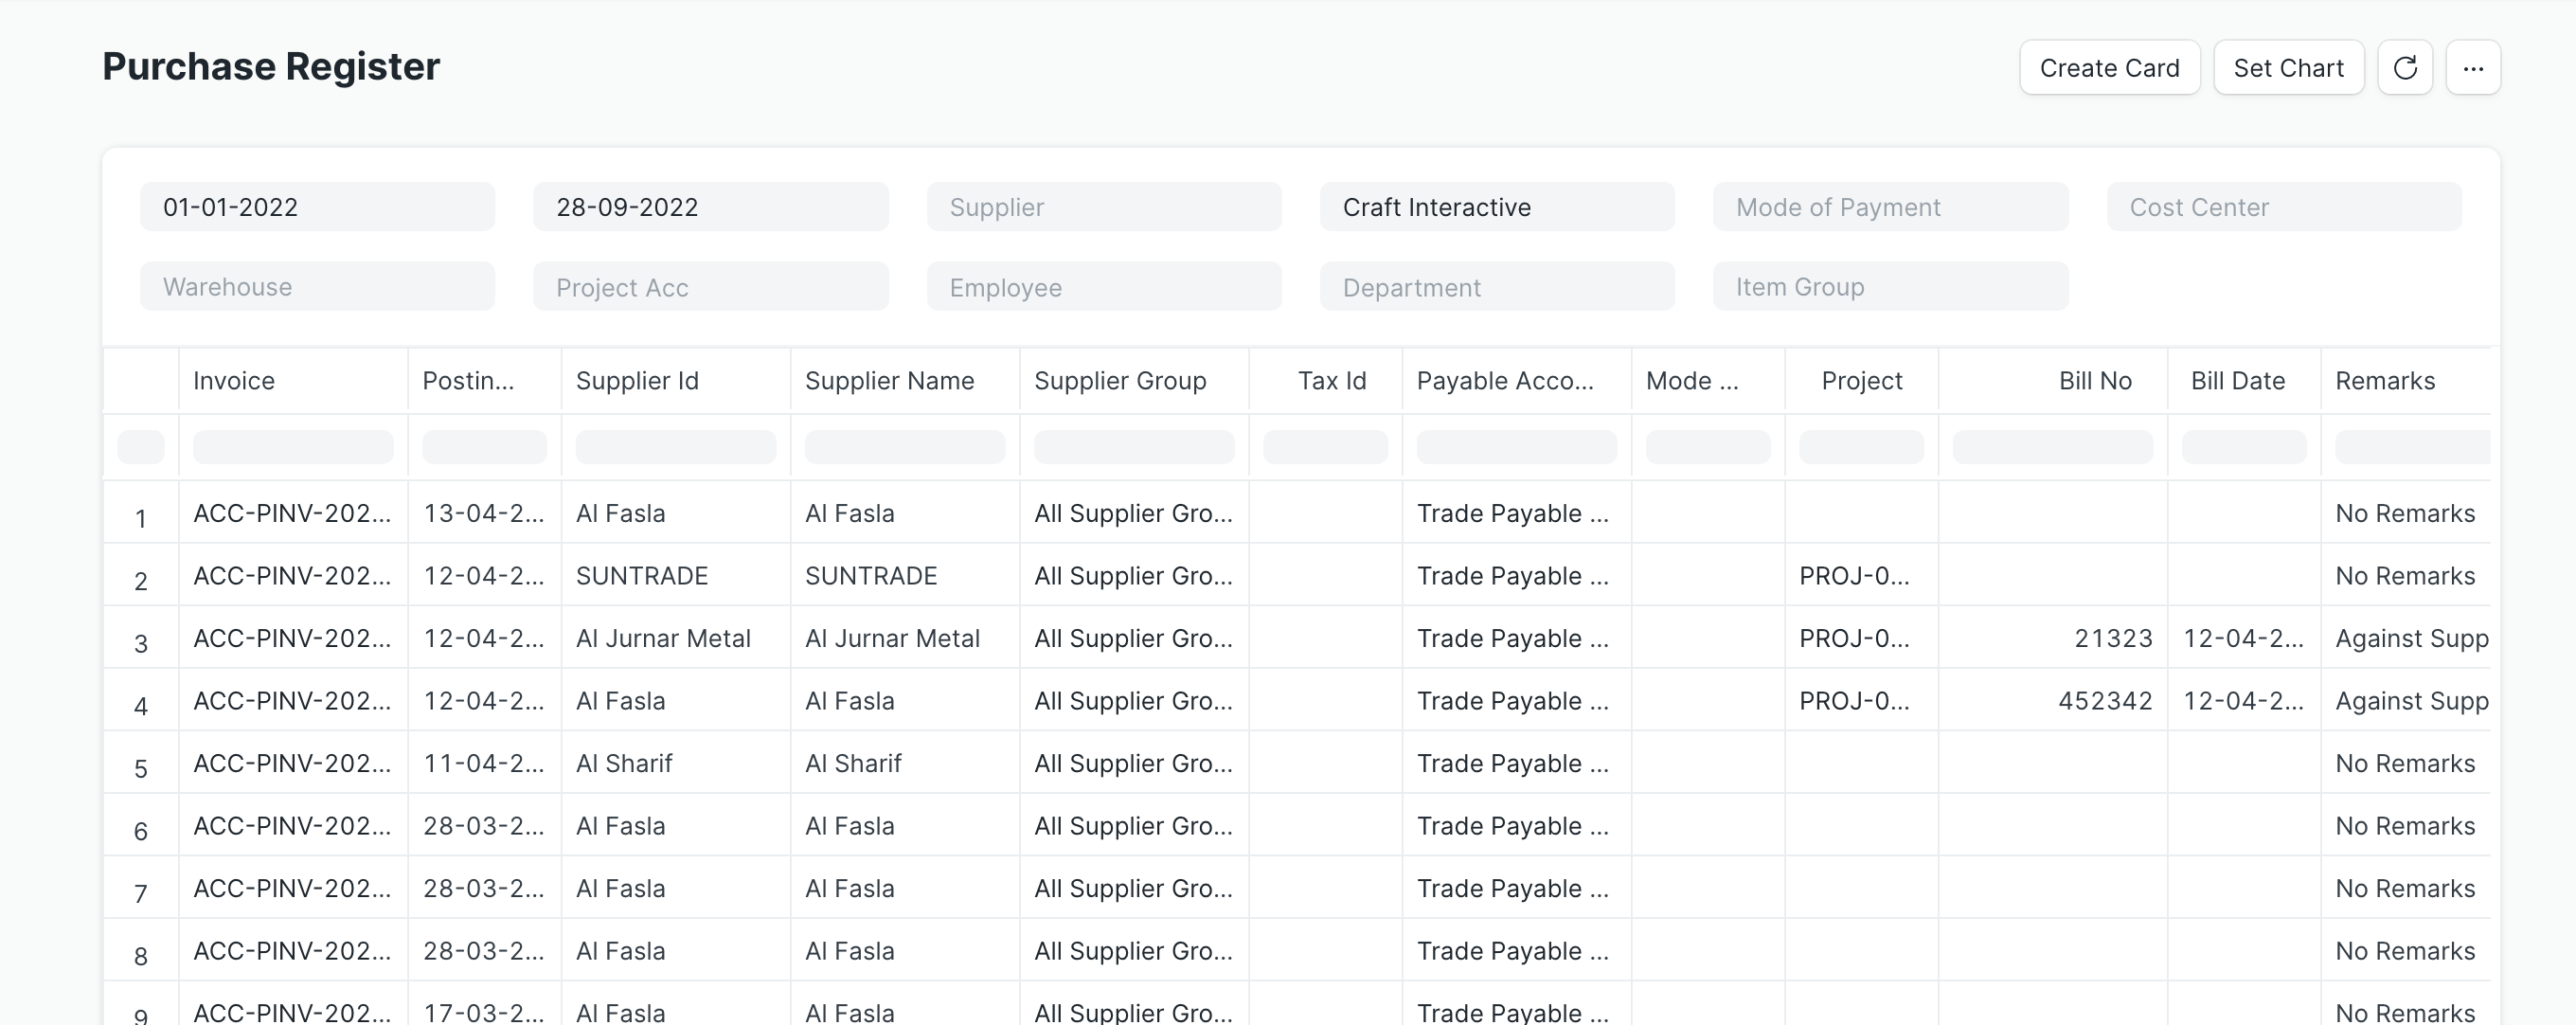2576x1025 pixels.
Task: Type in the Invoice column filter box
Action: [x=293, y=447]
